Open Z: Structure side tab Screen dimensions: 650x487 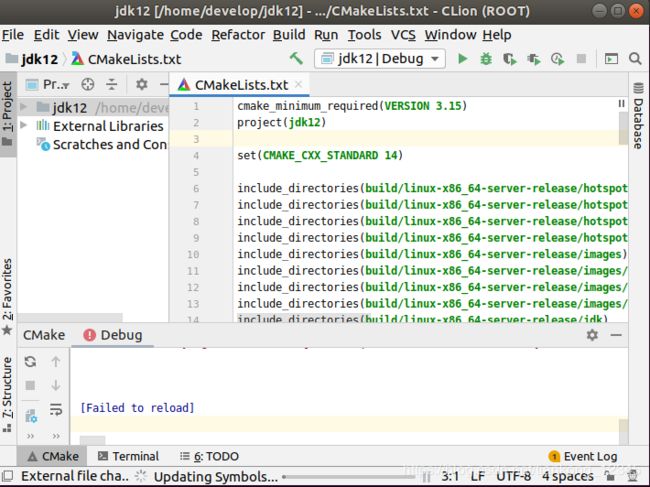[x=8, y=394]
